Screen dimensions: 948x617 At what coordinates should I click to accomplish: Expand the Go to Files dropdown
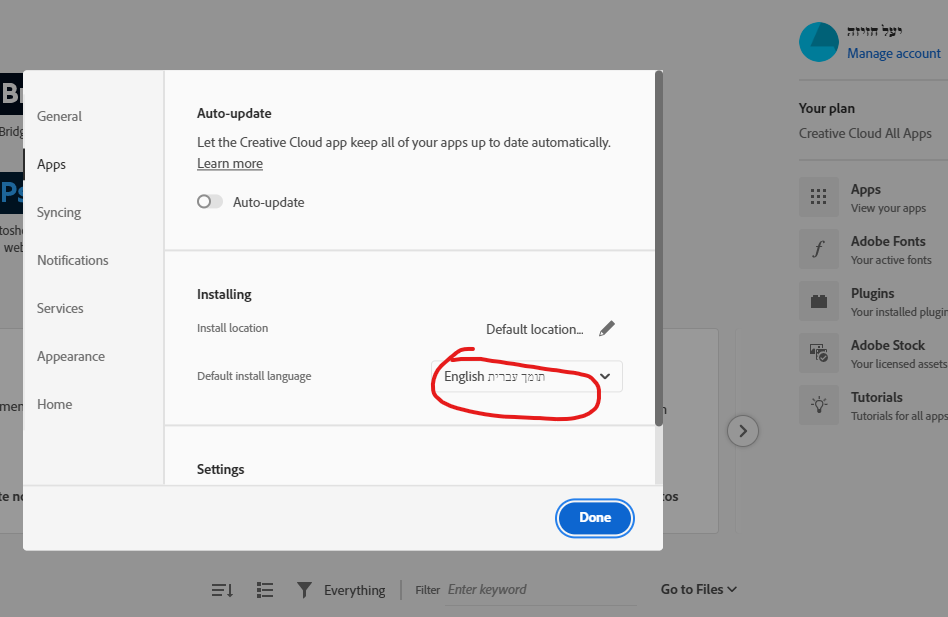[x=698, y=589]
